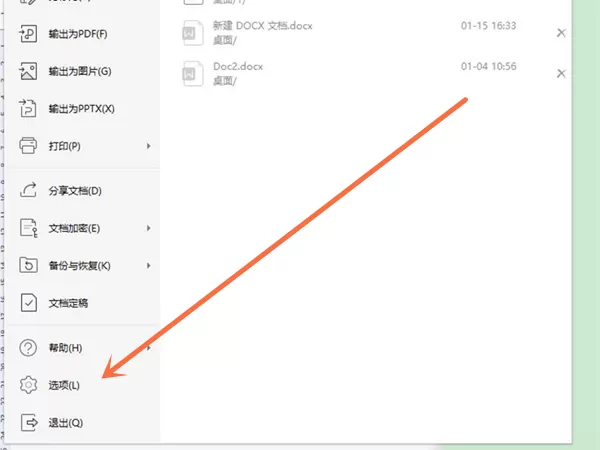The width and height of the screenshot is (600, 450).
Task: Click the share document arrow icon
Action: click(28, 190)
